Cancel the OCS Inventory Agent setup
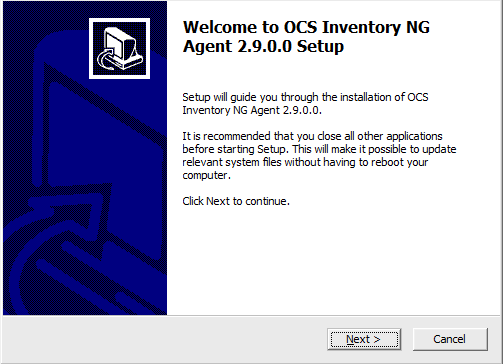Viewport: 503px width, 364px height. point(450,339)
